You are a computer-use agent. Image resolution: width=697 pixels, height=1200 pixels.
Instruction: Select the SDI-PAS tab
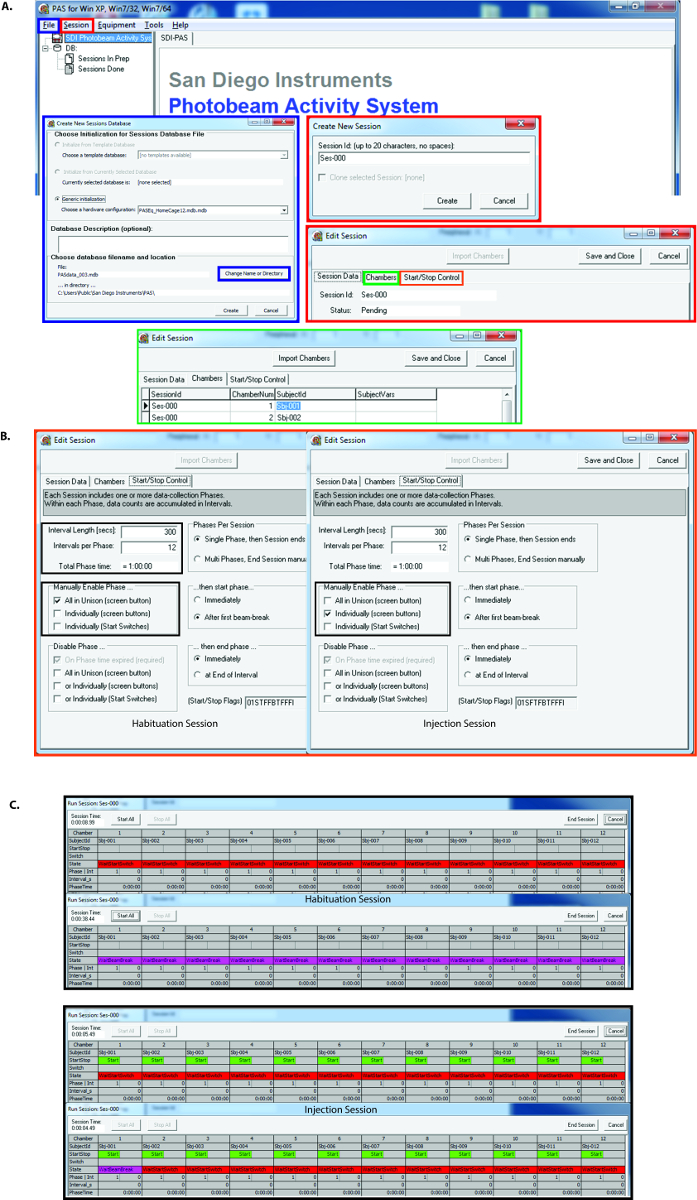pos(176,37)
